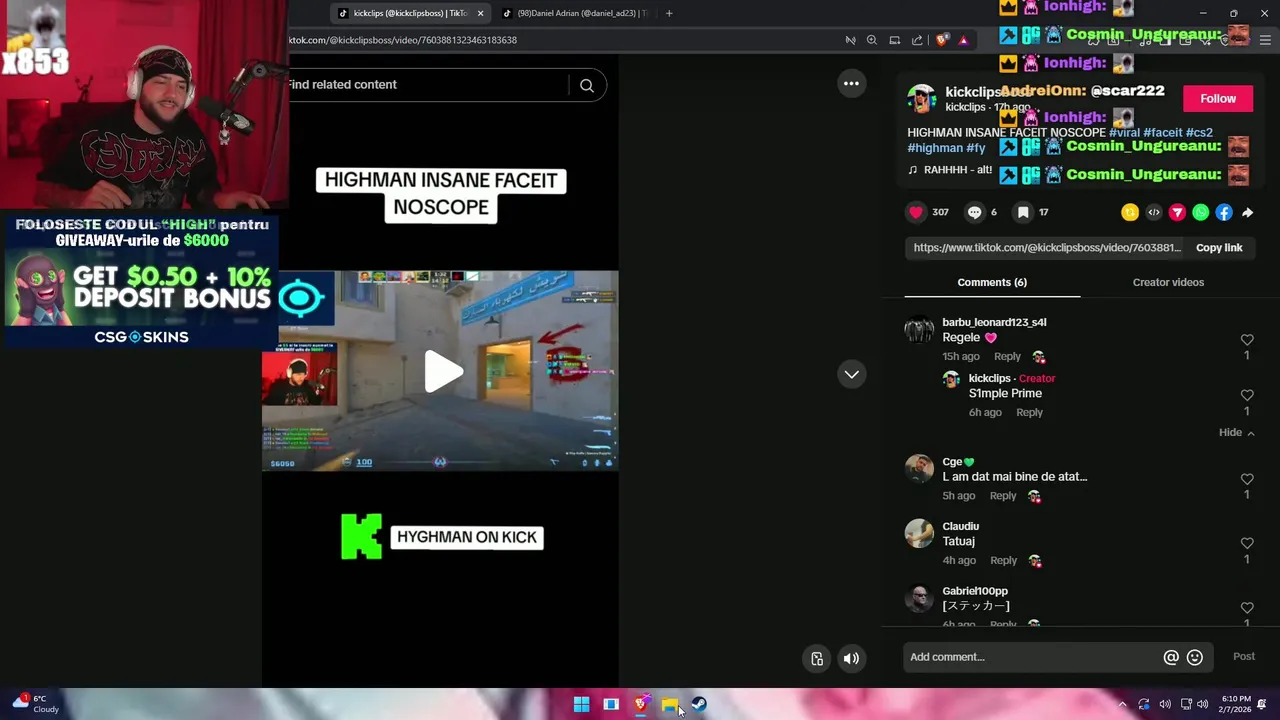This screenshot has width=1280, height=720.
Task: Show hidden tray icons chevron
Action: point(1122,704)
